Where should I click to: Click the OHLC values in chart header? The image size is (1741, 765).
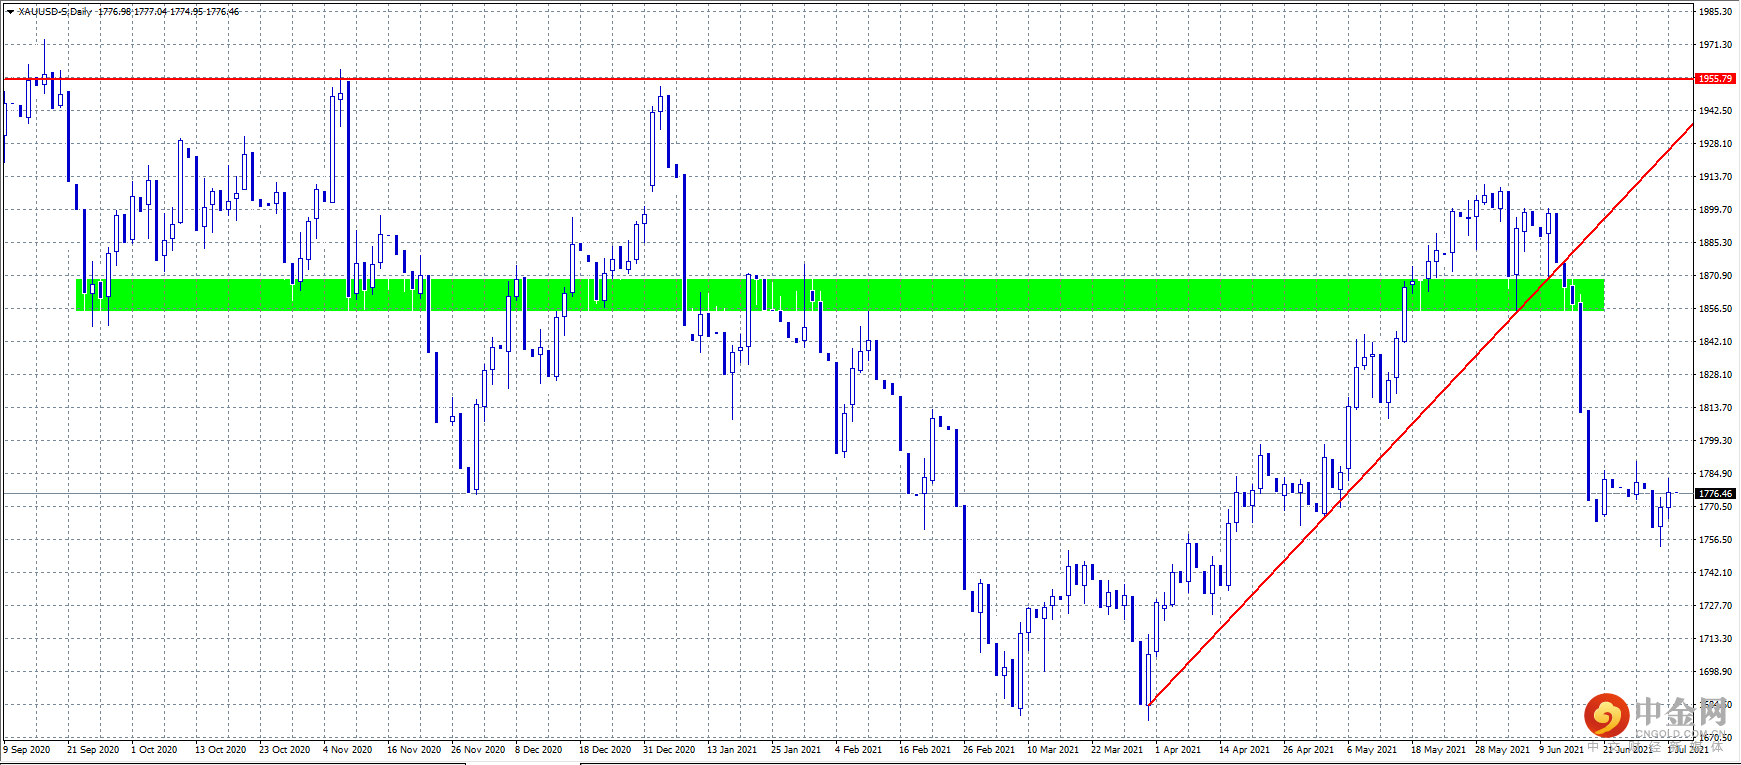point(169,12)
